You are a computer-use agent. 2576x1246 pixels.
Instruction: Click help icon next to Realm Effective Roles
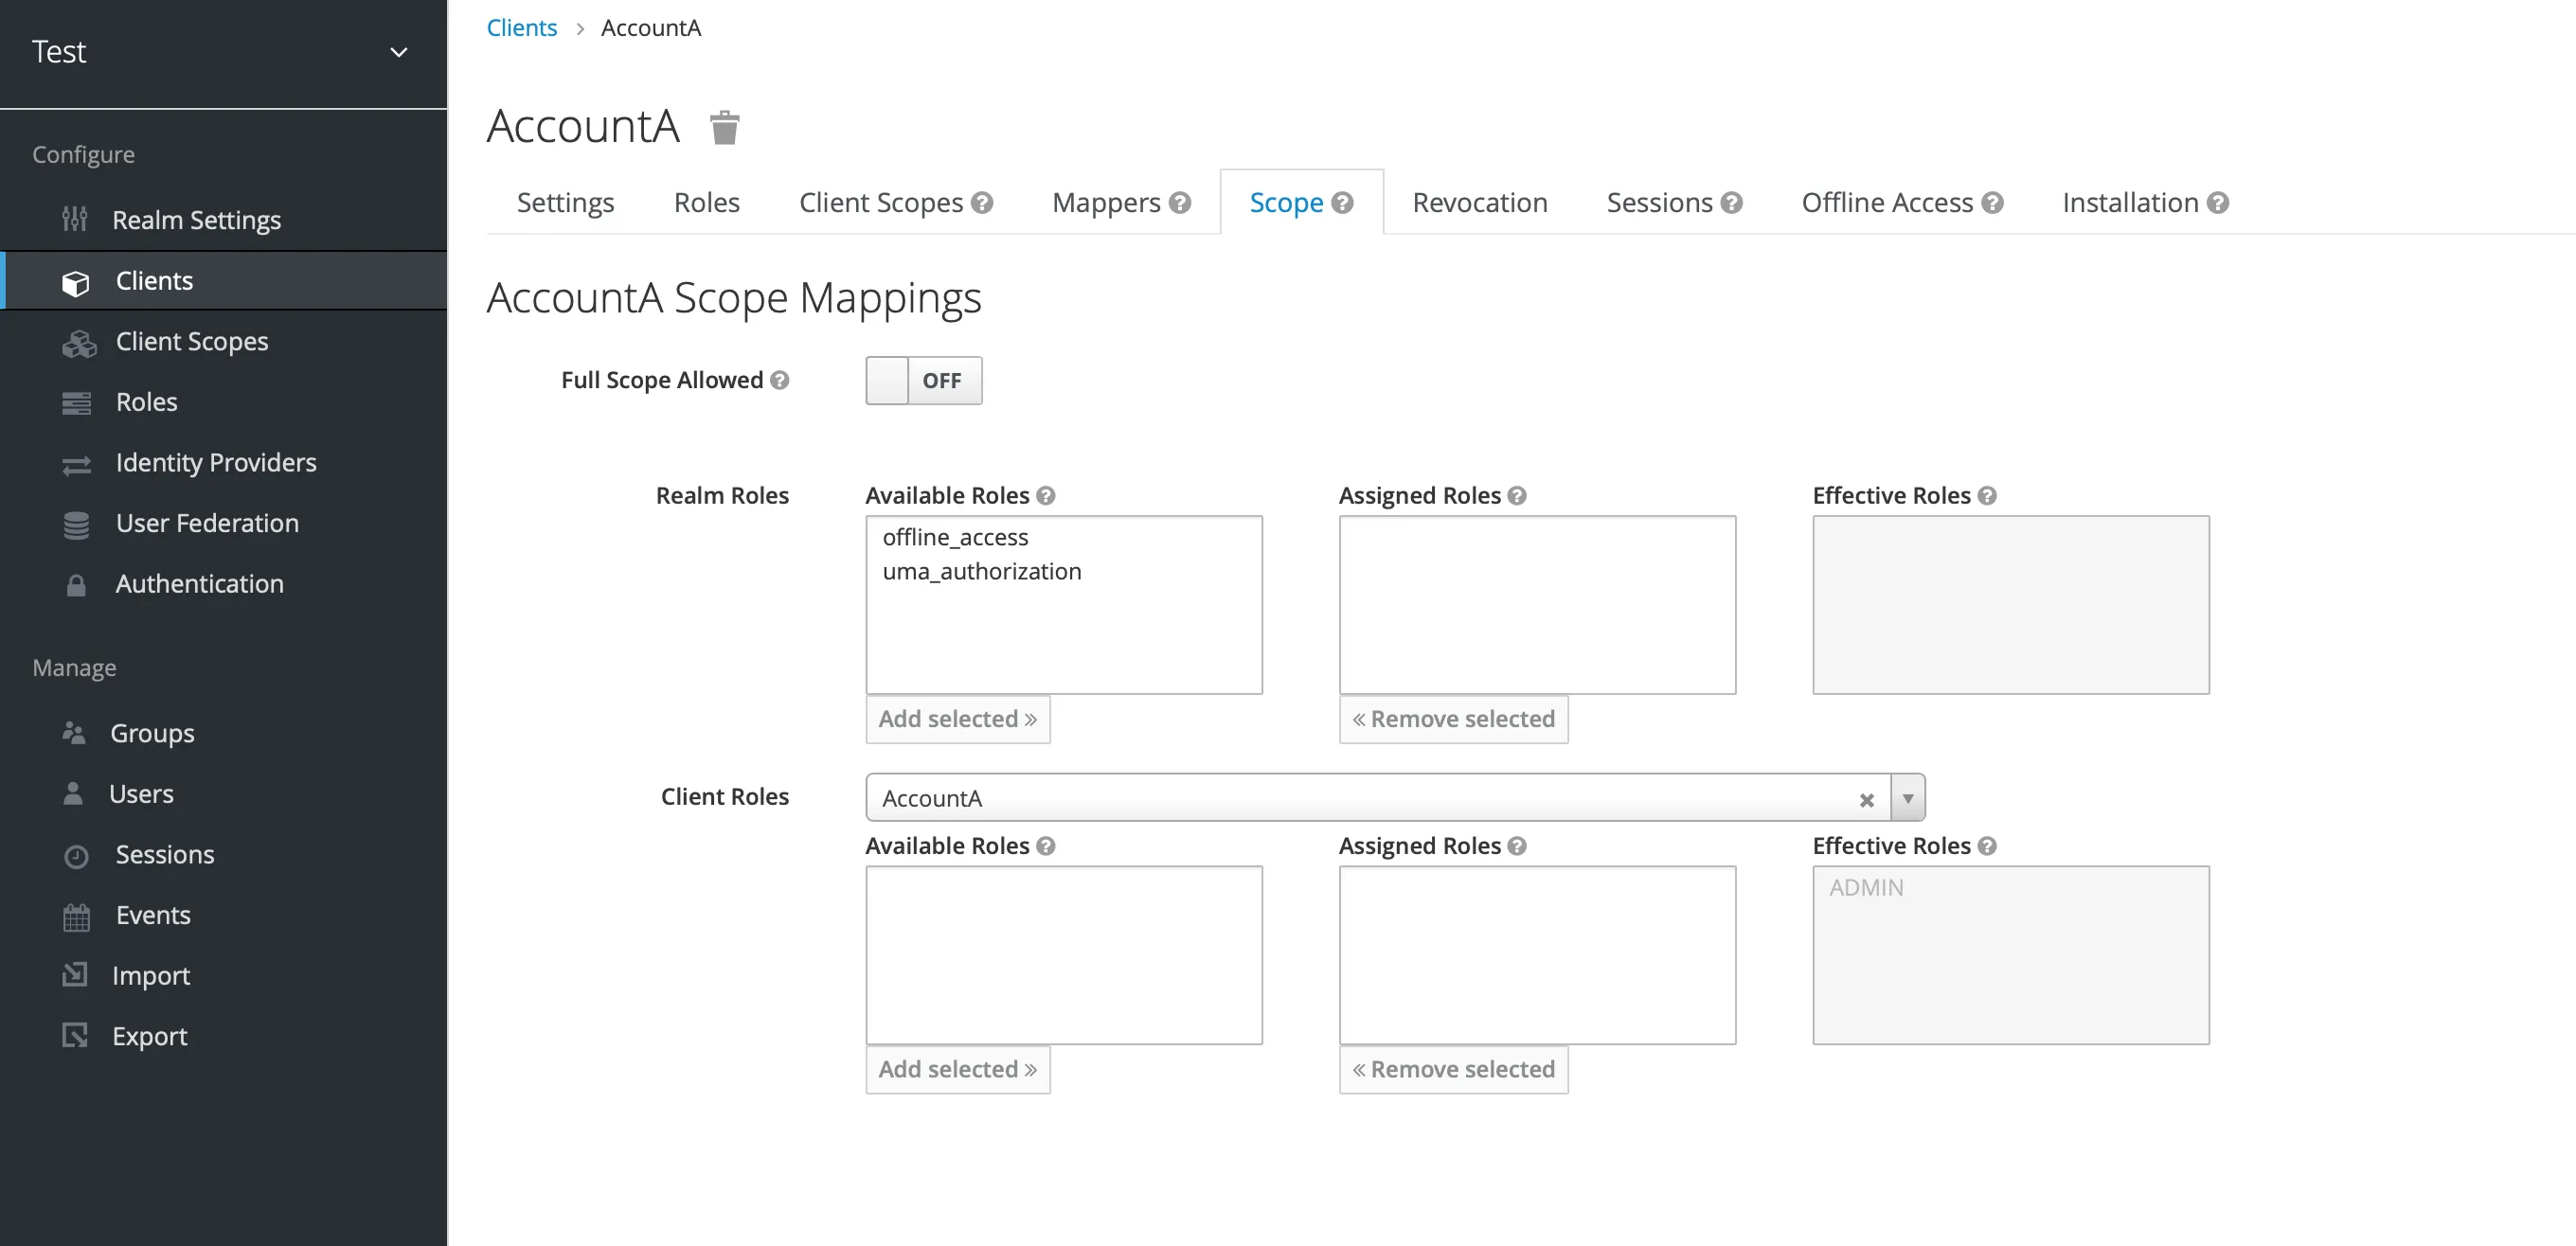click(x=1987, y=496)
